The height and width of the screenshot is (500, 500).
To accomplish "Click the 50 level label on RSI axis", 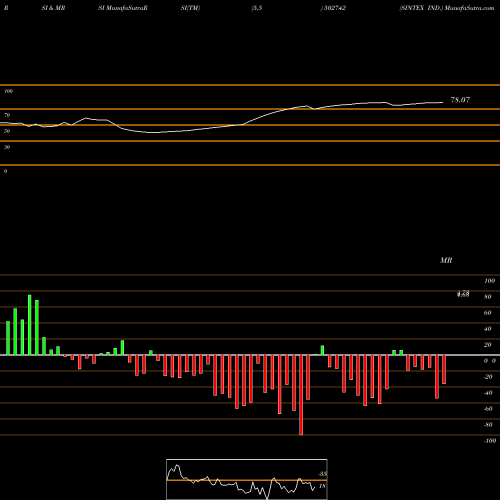I will [x=7, y=131].
